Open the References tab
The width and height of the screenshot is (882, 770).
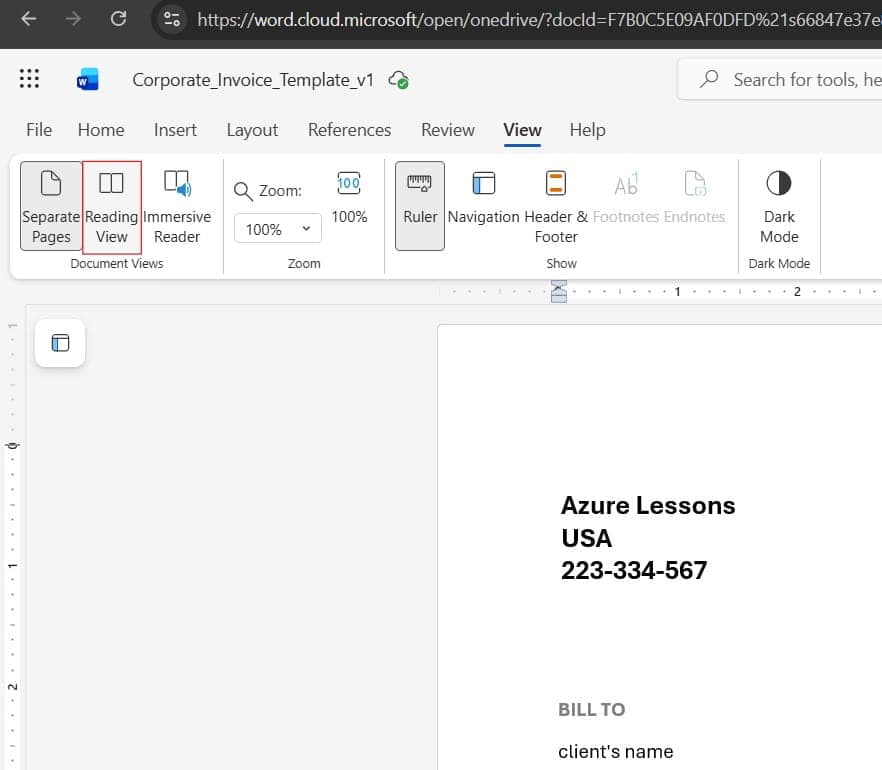point(349,130)
